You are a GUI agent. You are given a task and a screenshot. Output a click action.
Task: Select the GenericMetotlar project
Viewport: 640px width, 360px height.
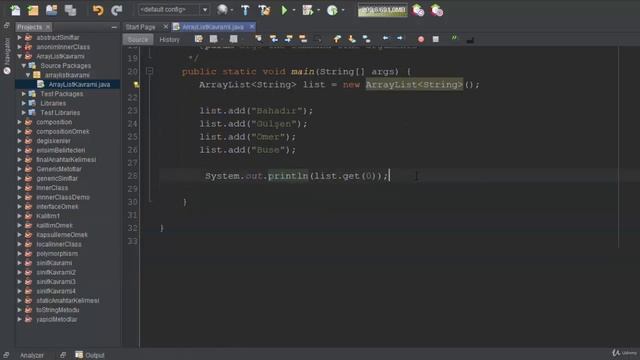[59, 169]
